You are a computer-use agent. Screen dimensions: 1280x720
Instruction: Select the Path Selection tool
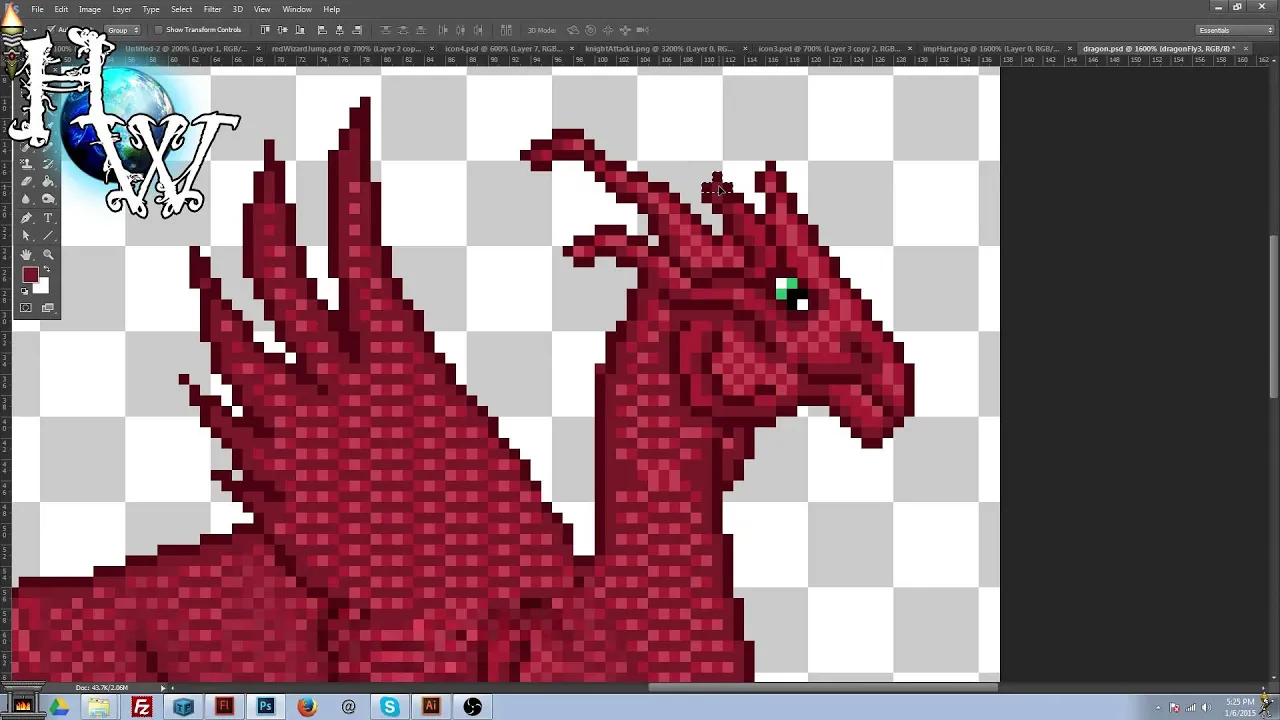coord(26,235)
